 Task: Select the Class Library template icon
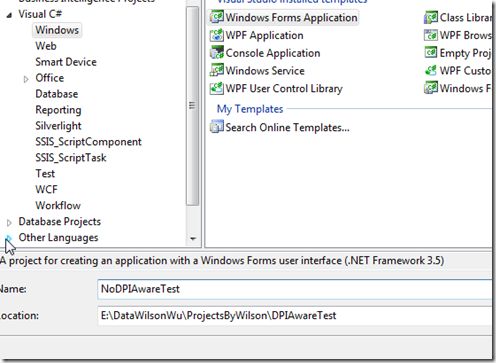[431, 17]
